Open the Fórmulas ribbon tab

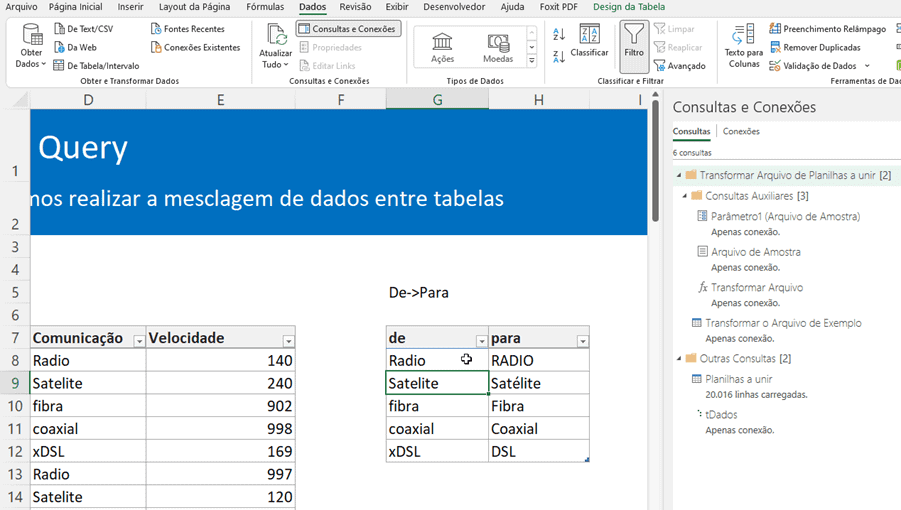coord(265,7)
